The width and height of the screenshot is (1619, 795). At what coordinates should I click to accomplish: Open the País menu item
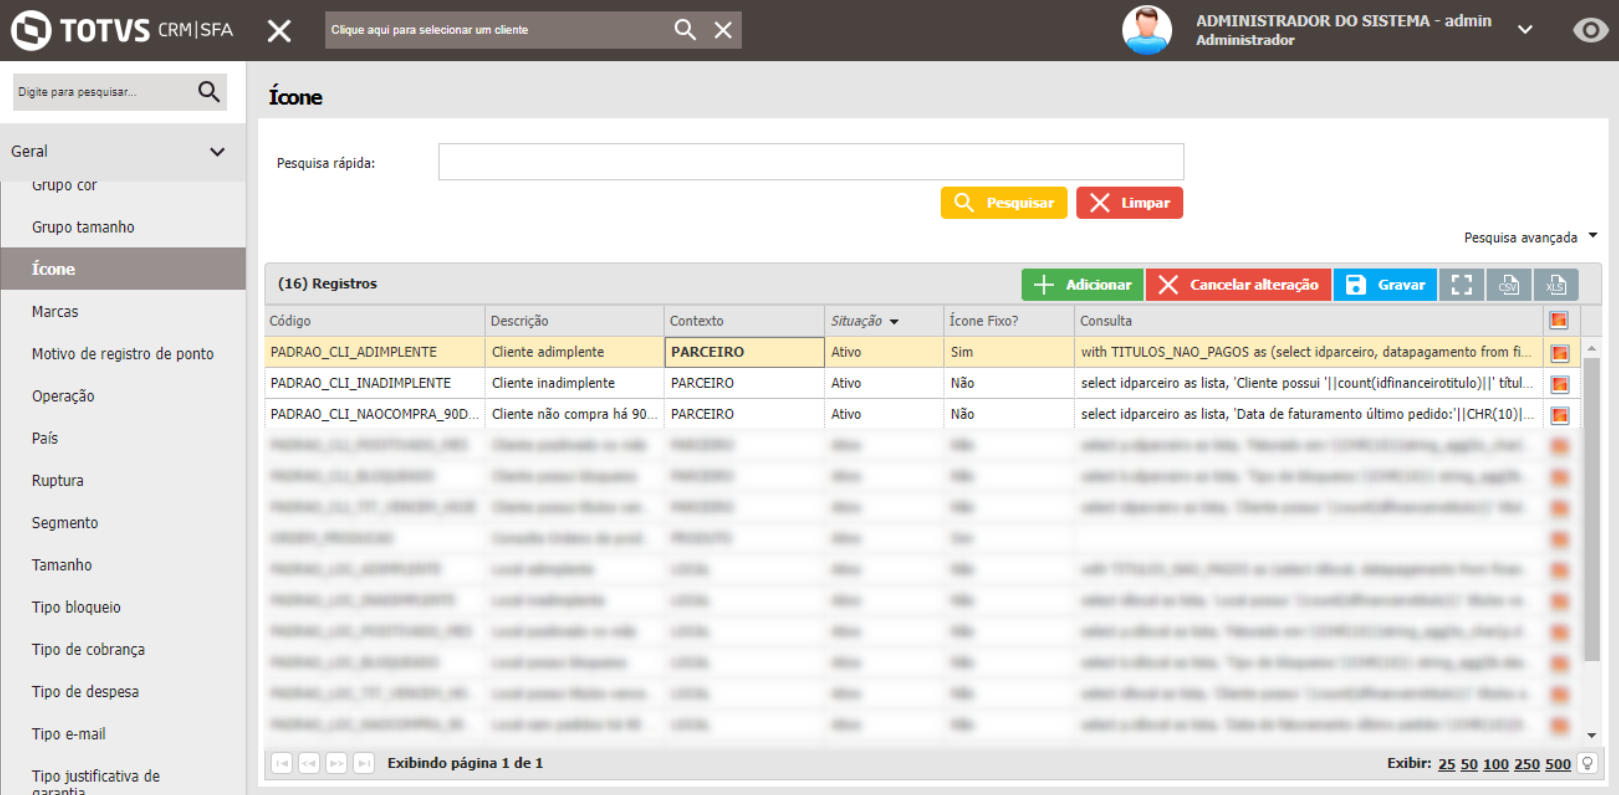click(45, 438)
